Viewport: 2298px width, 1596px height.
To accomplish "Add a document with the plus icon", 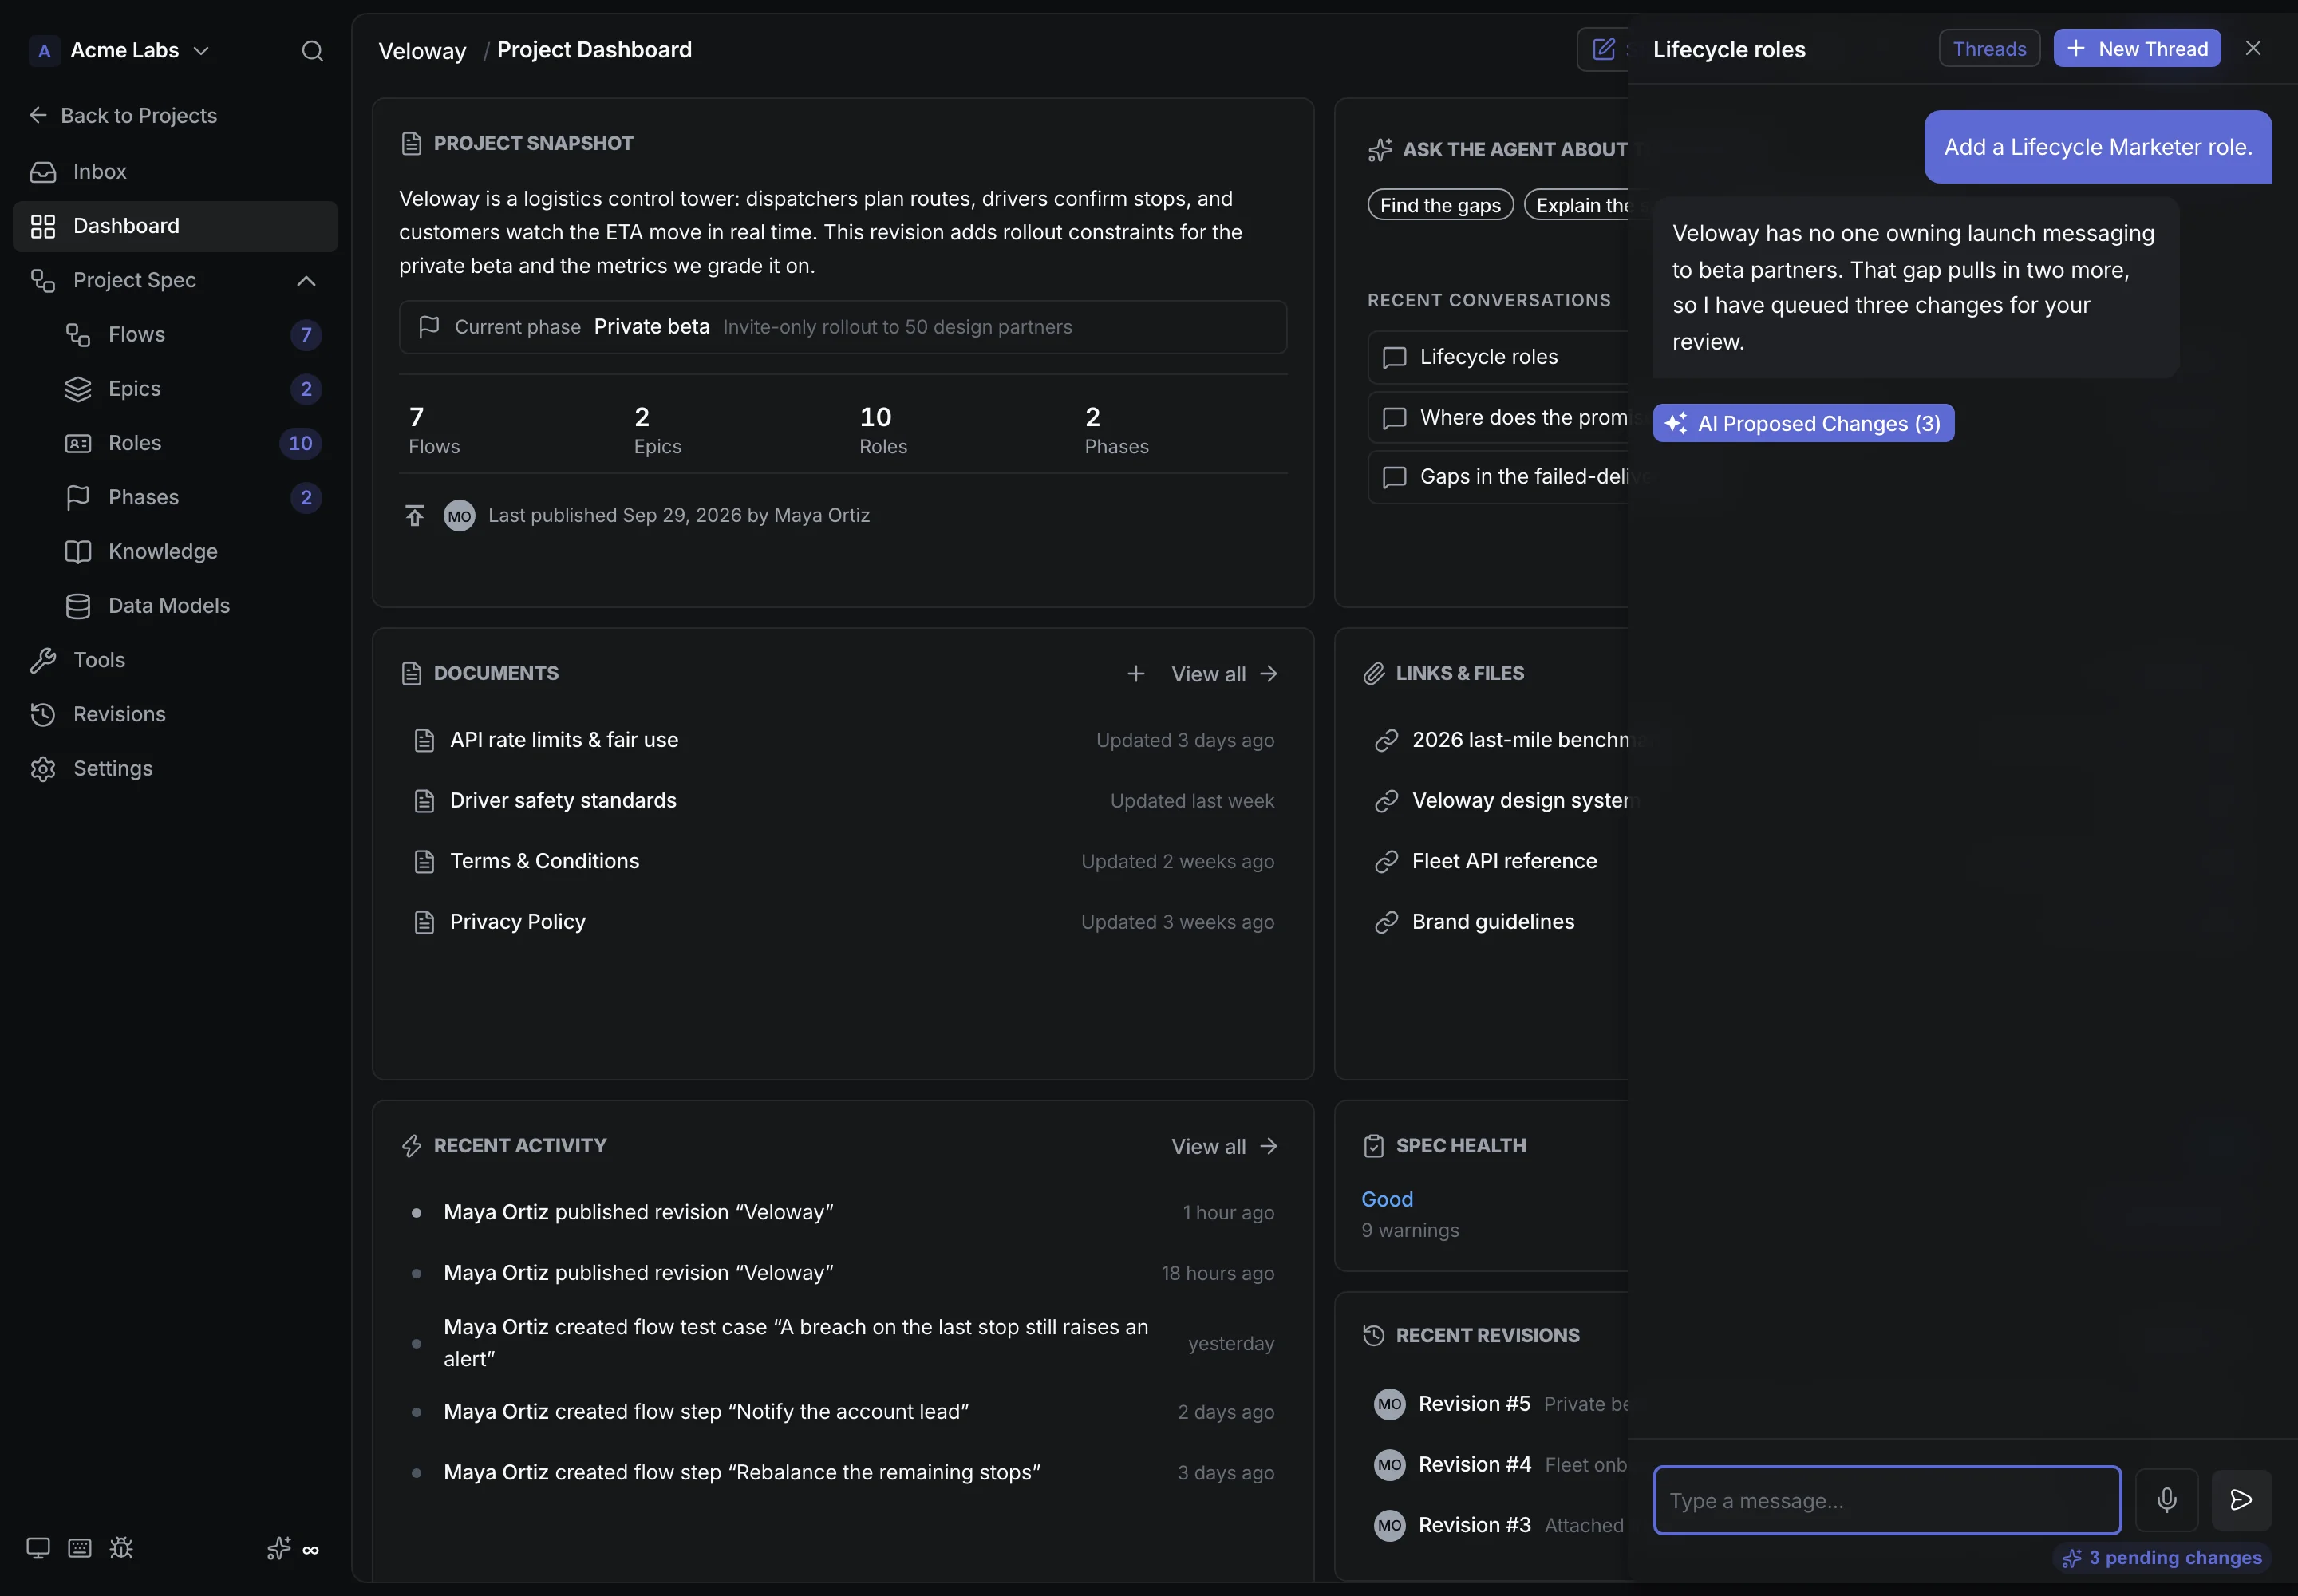I will coord(1135,674).
